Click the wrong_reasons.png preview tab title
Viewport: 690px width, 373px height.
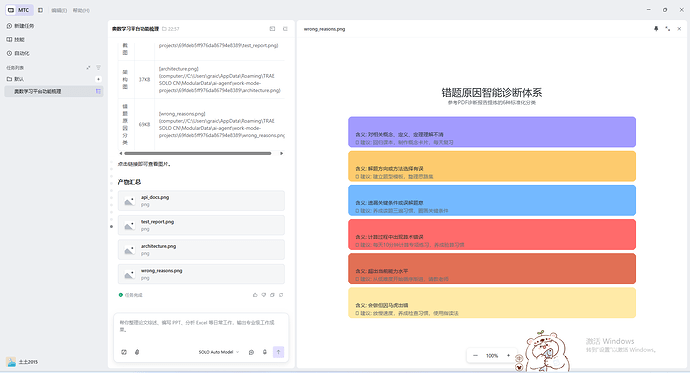pyautogui.click(x=324, y=29)
